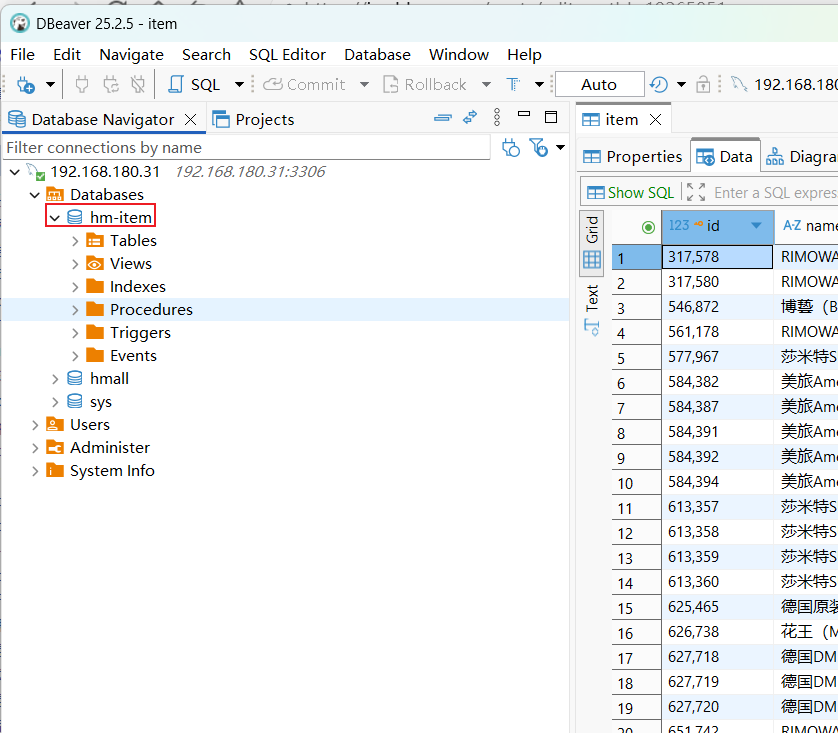Expand the sys database node

pyautogui.click(x=55, y=402)
